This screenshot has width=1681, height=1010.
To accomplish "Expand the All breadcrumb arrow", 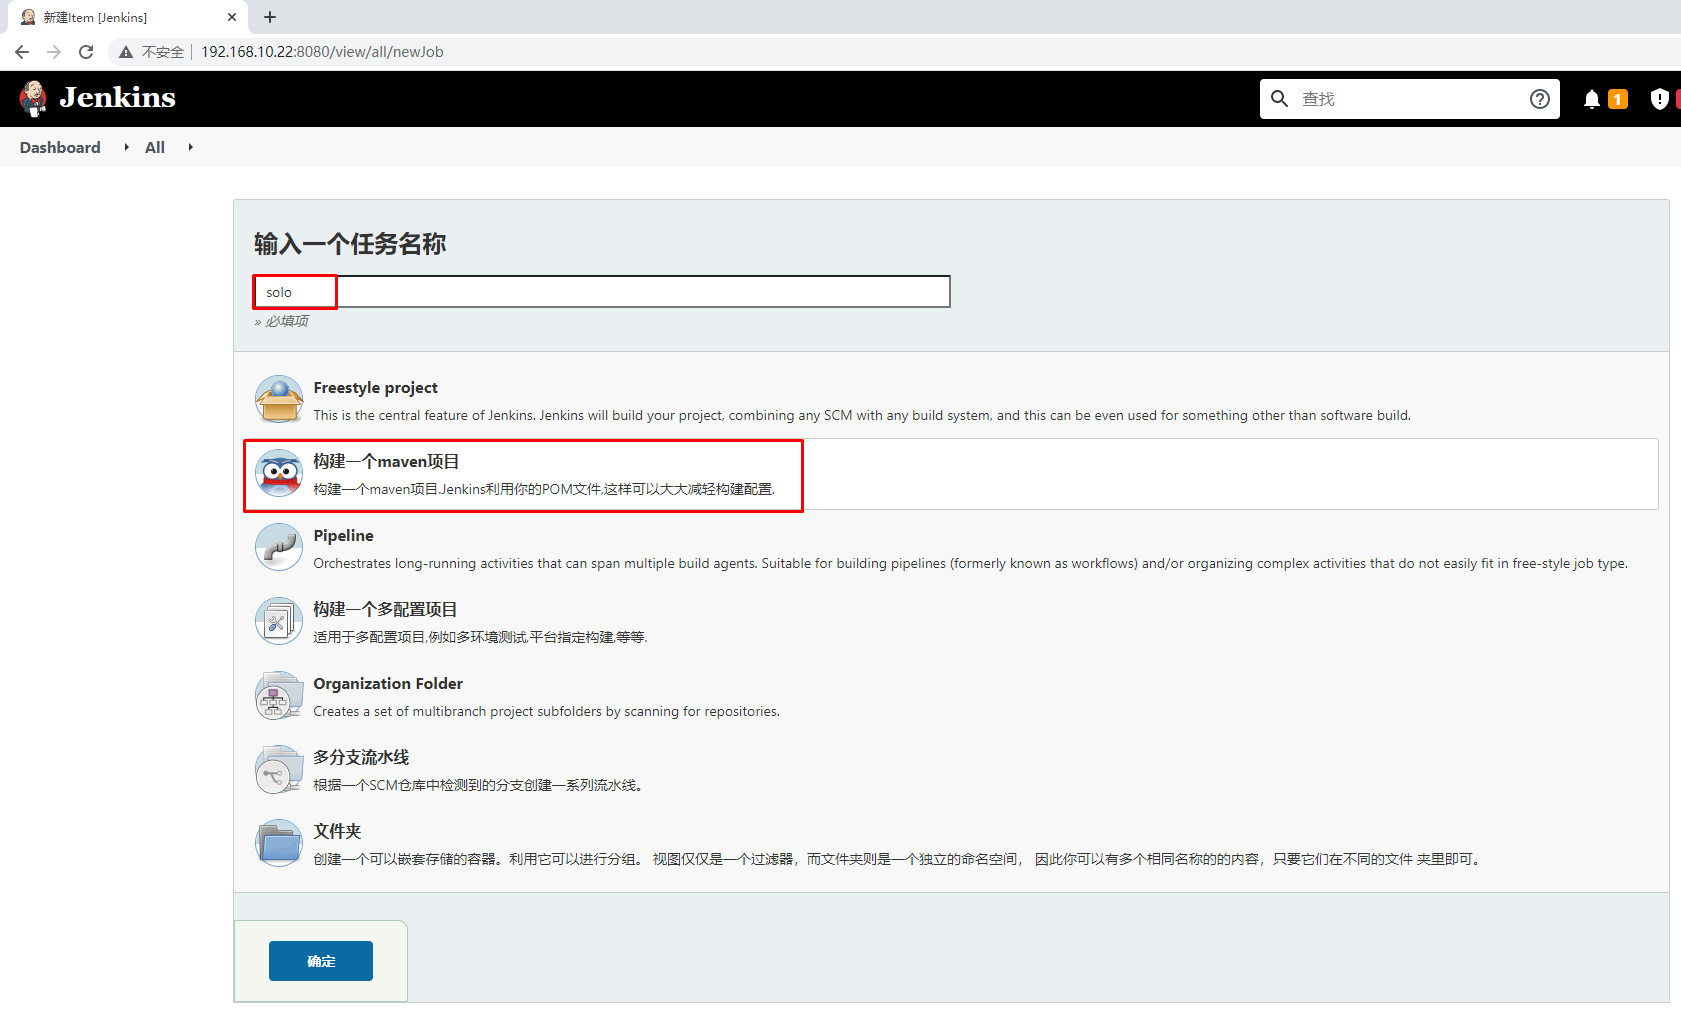I will point(190,147).
